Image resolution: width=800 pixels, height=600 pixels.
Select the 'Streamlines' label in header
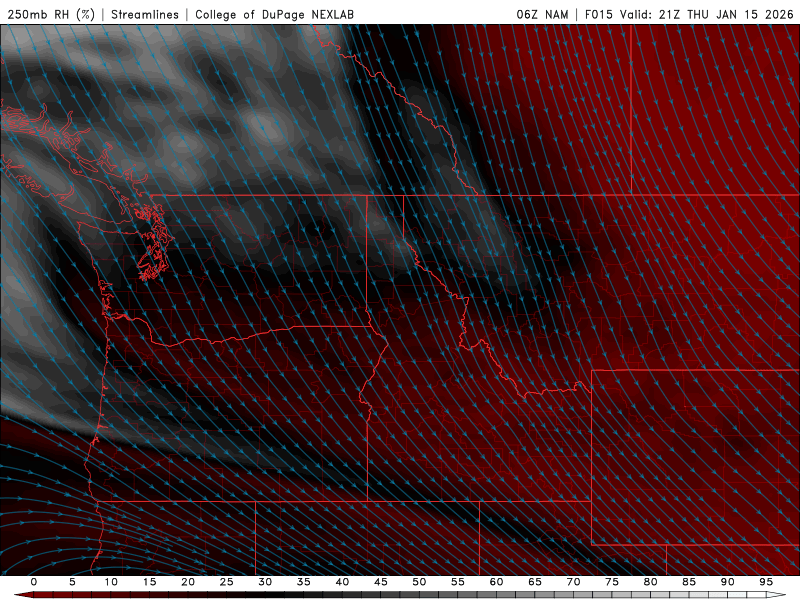click(x=145, y=14)
